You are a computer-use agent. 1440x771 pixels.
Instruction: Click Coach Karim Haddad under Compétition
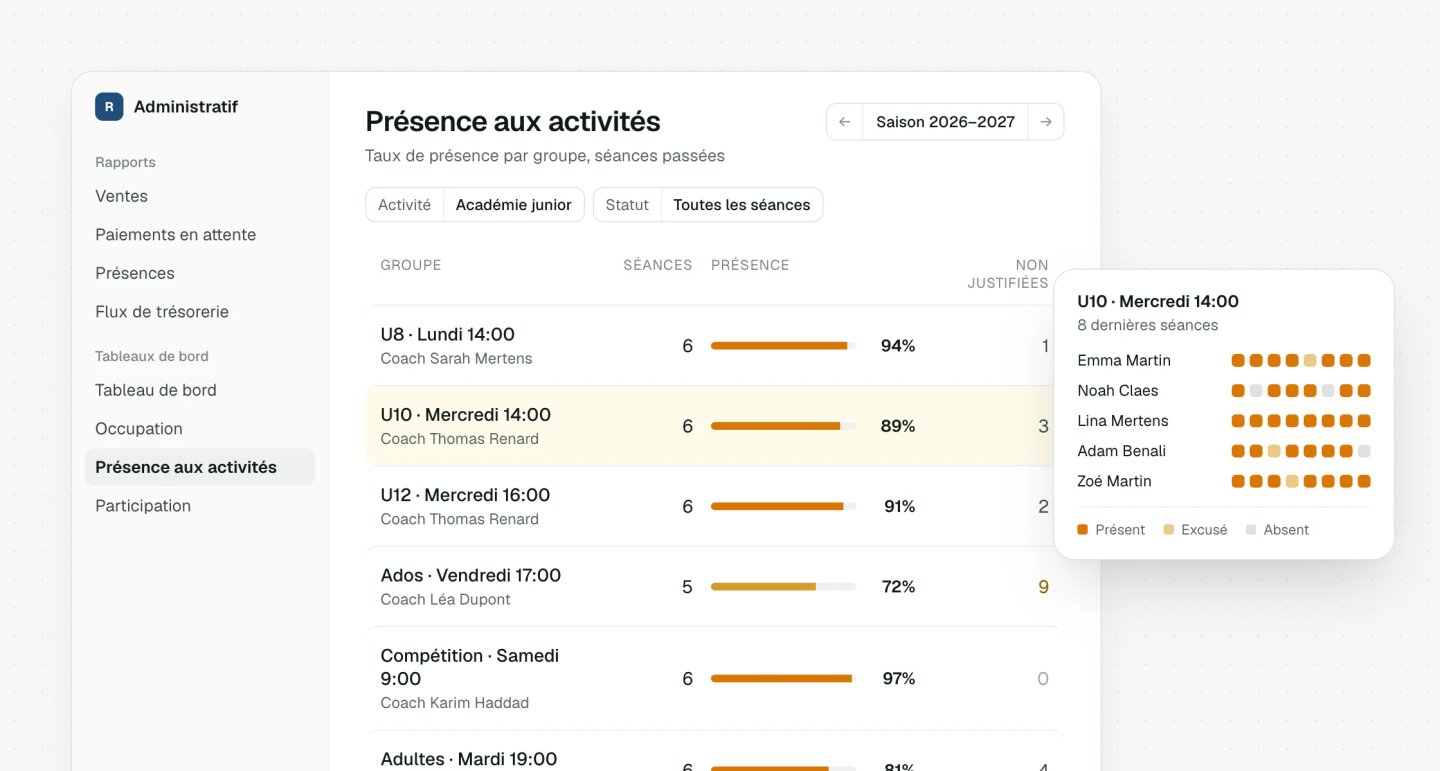pyautogui.click(x=455, y=703)
